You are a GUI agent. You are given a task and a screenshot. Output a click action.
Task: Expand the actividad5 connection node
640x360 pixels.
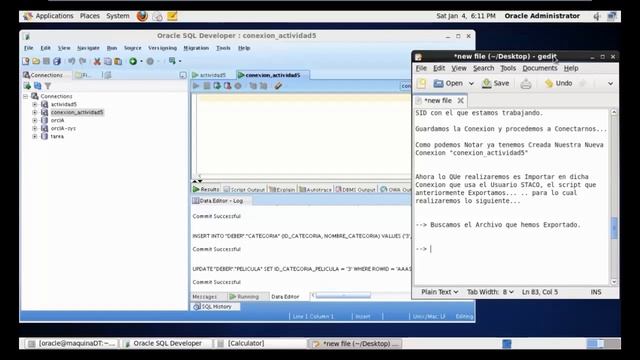pyautogui.click(x=35, y=104)
